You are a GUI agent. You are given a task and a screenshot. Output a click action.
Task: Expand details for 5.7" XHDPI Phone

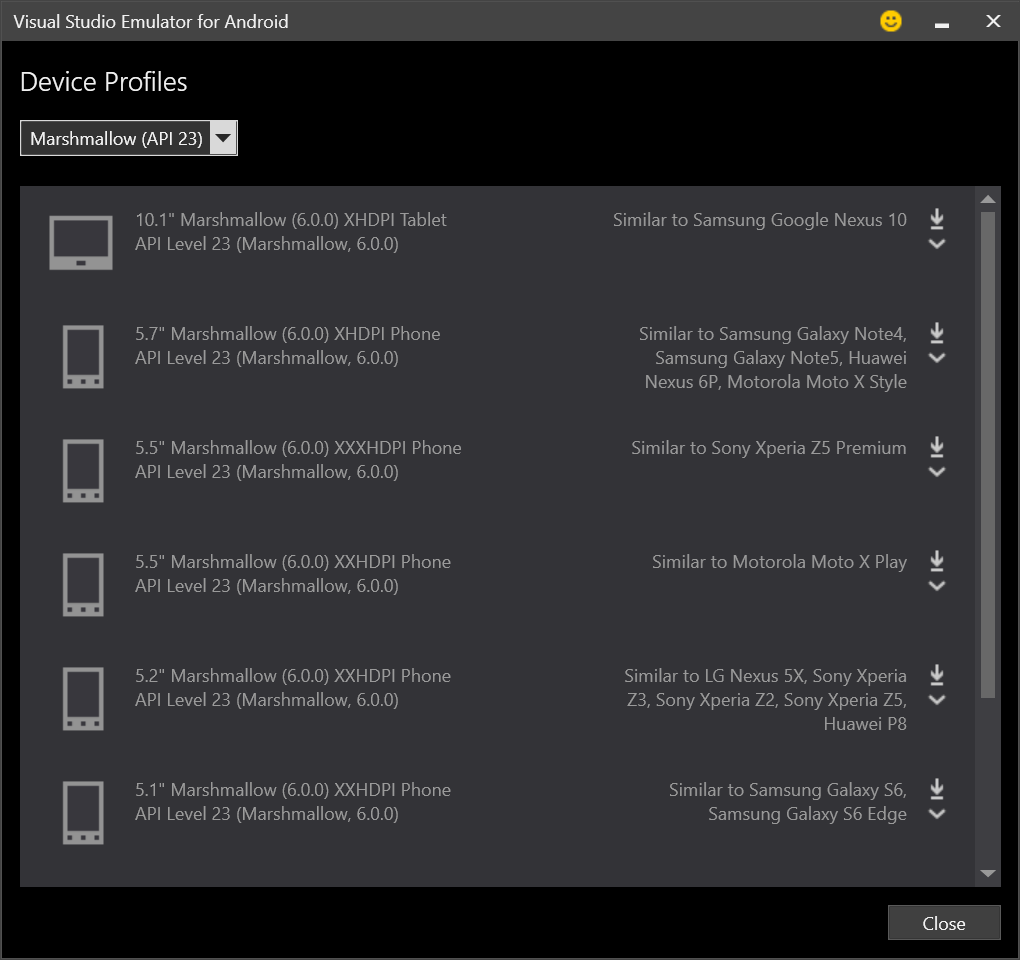coord(937,358)
